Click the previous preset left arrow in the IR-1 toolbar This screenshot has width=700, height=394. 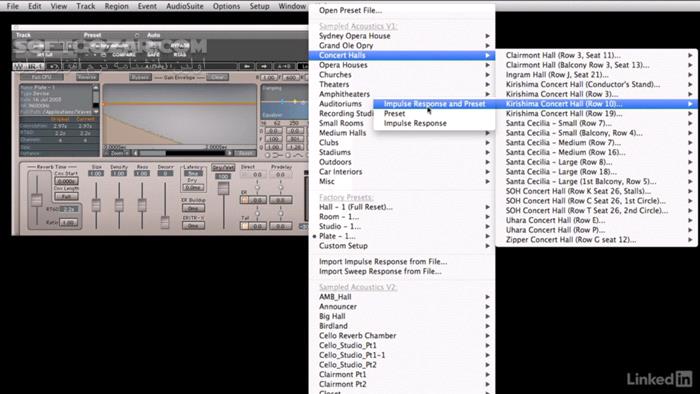(246, 66)
